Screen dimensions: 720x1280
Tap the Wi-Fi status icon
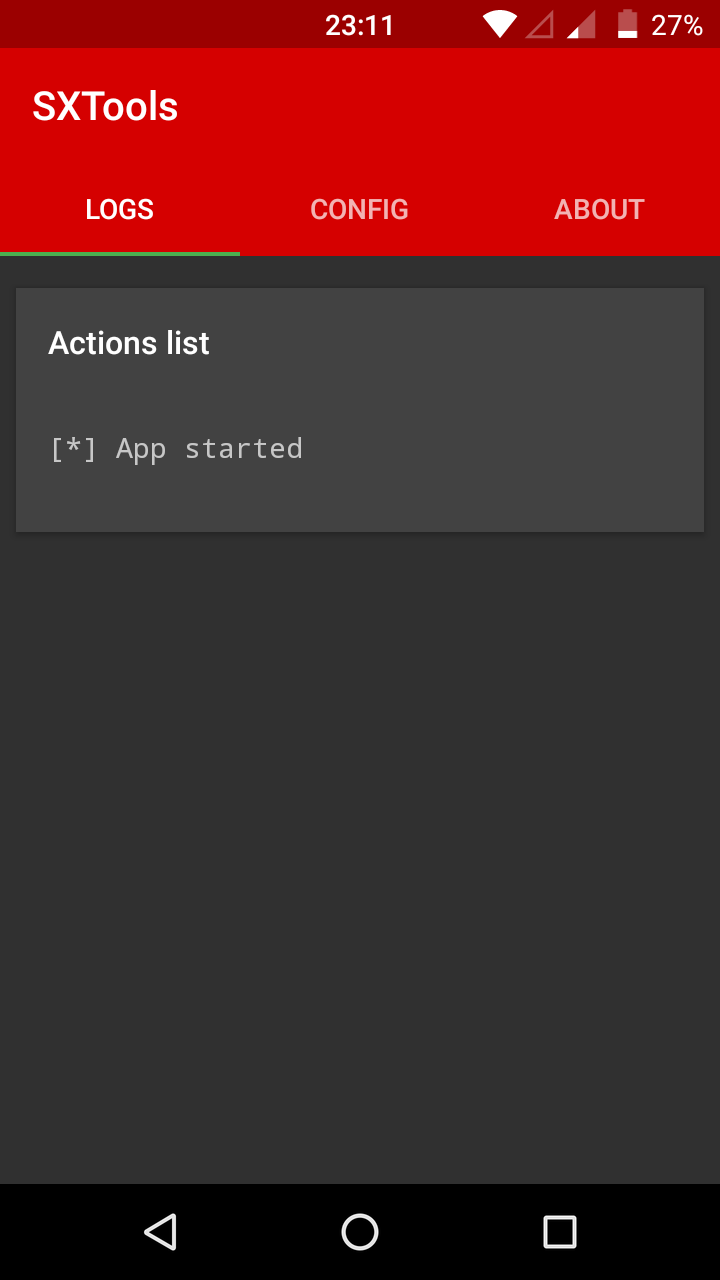[500, 24]
